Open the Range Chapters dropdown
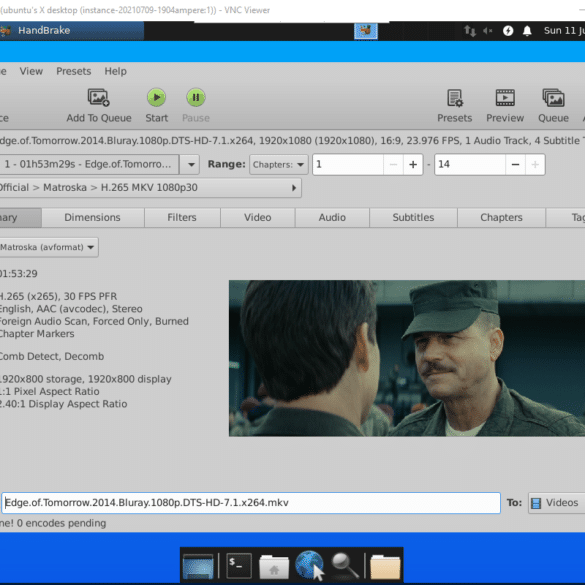 point(279,165)
